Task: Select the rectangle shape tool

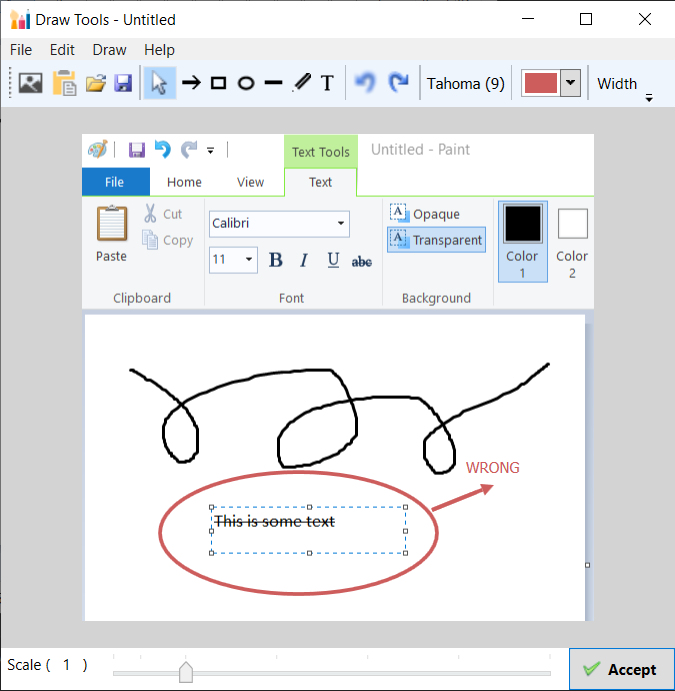Action: point(218,84)
